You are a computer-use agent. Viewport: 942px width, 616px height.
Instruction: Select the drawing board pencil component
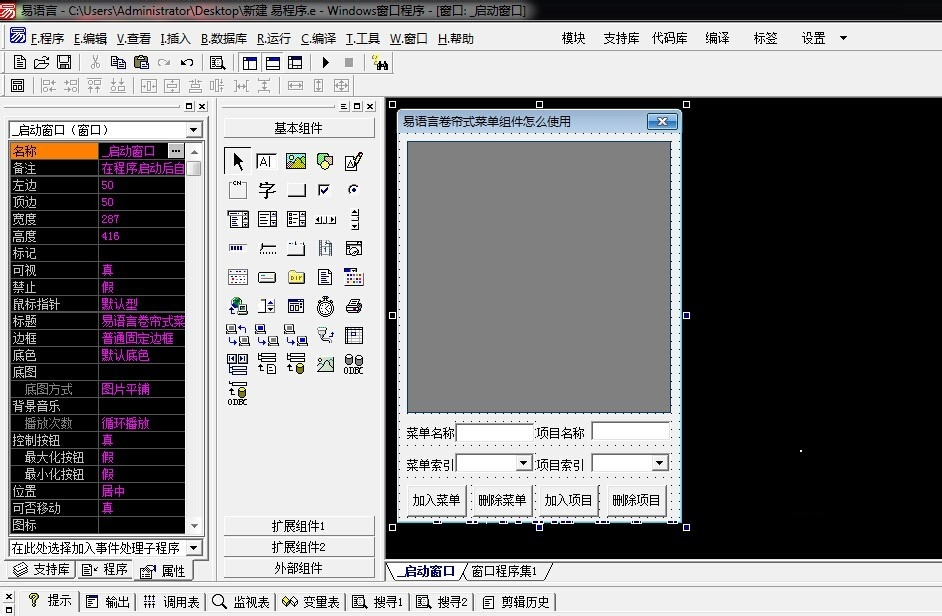click(x=353, y=161)
